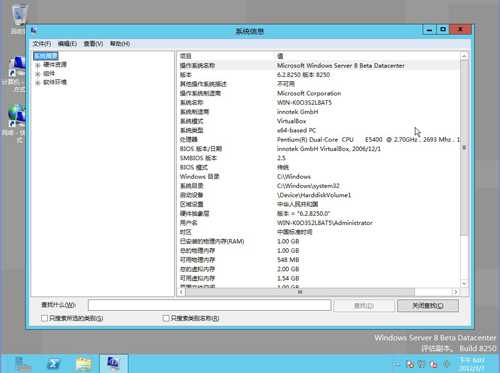The width and height of the screenshot is (500, 373).
Task: Select the \Device\HarddiskVolume1 value
Action: click(x=314, y=195)
